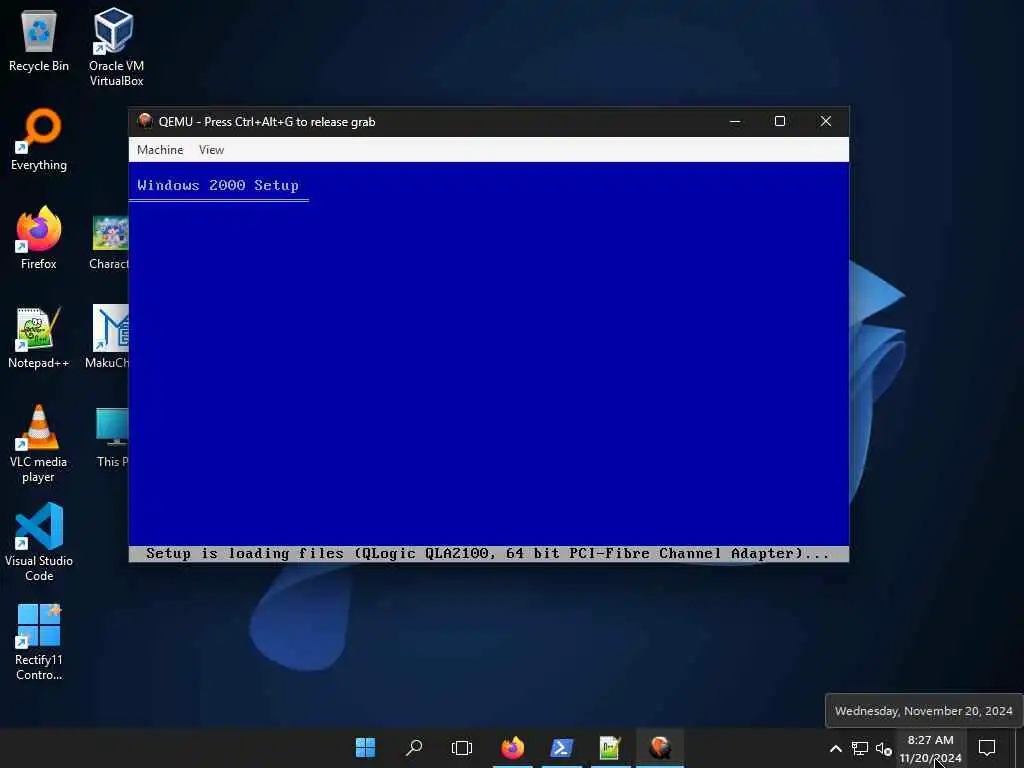Open the taskbar clock showing 8:27 AM
This screenshot has height=768, width=1024.
point(930,748)
